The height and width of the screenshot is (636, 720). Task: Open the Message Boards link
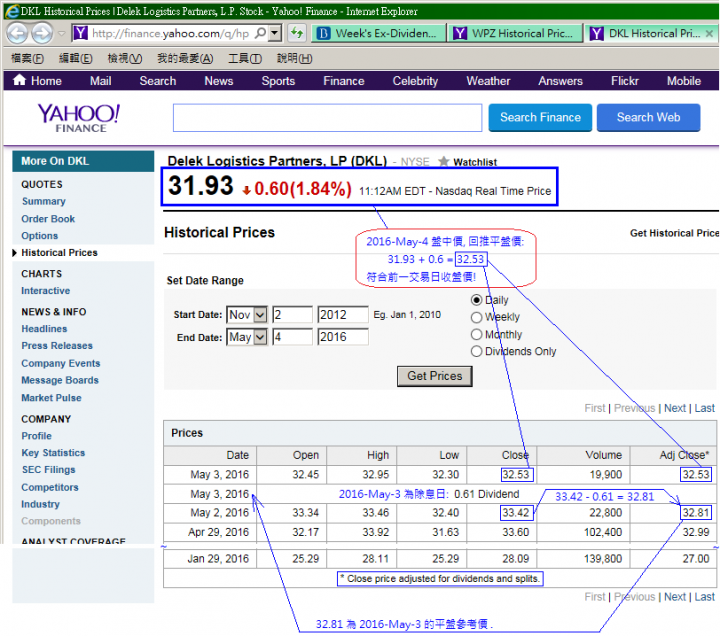(x=60, y=380)
